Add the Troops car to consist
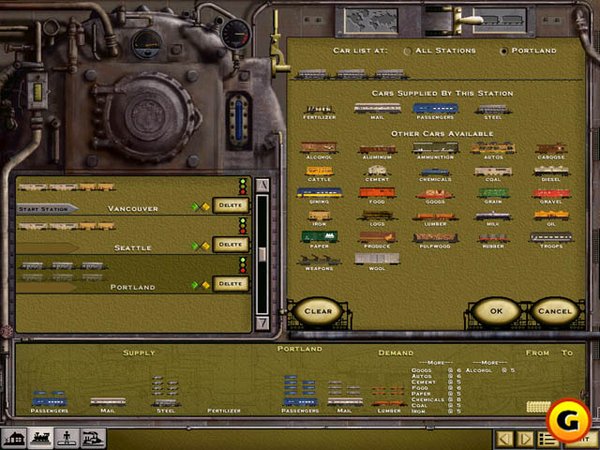 549,239
